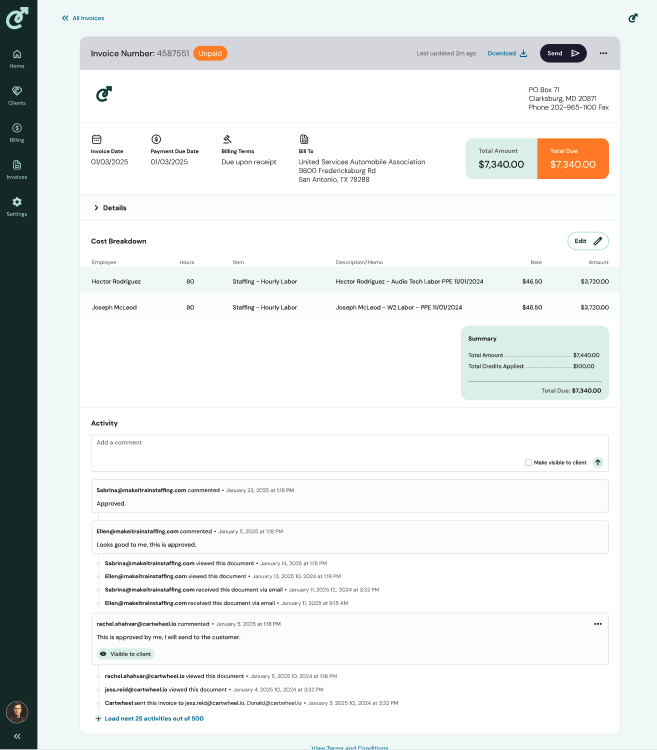The height and width of the screenshot is (750, 657).
Task: Expand the sidebar with the double chevron
Action: click(x=17, y=736)
